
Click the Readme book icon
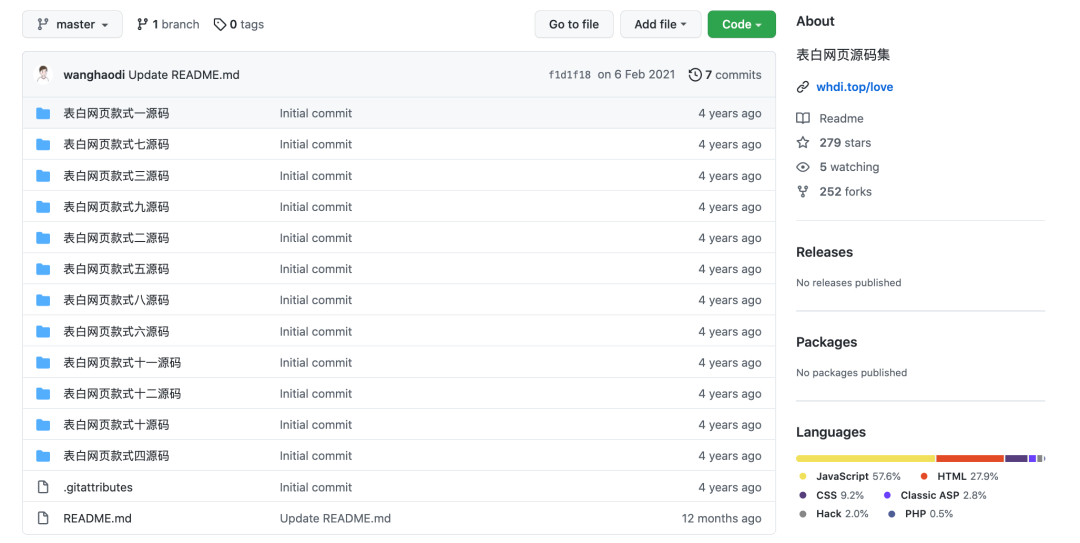tap(802, 119)
